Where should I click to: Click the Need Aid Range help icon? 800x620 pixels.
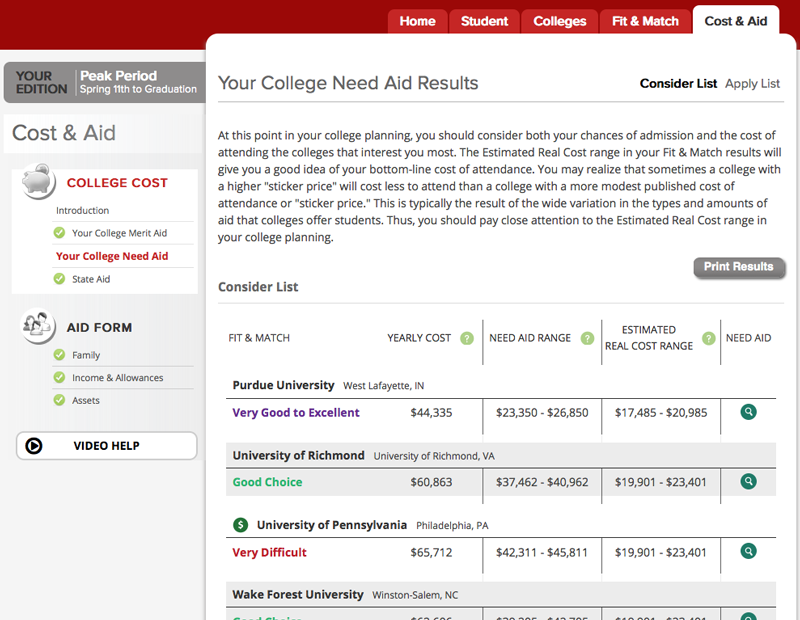coord(587,338)
